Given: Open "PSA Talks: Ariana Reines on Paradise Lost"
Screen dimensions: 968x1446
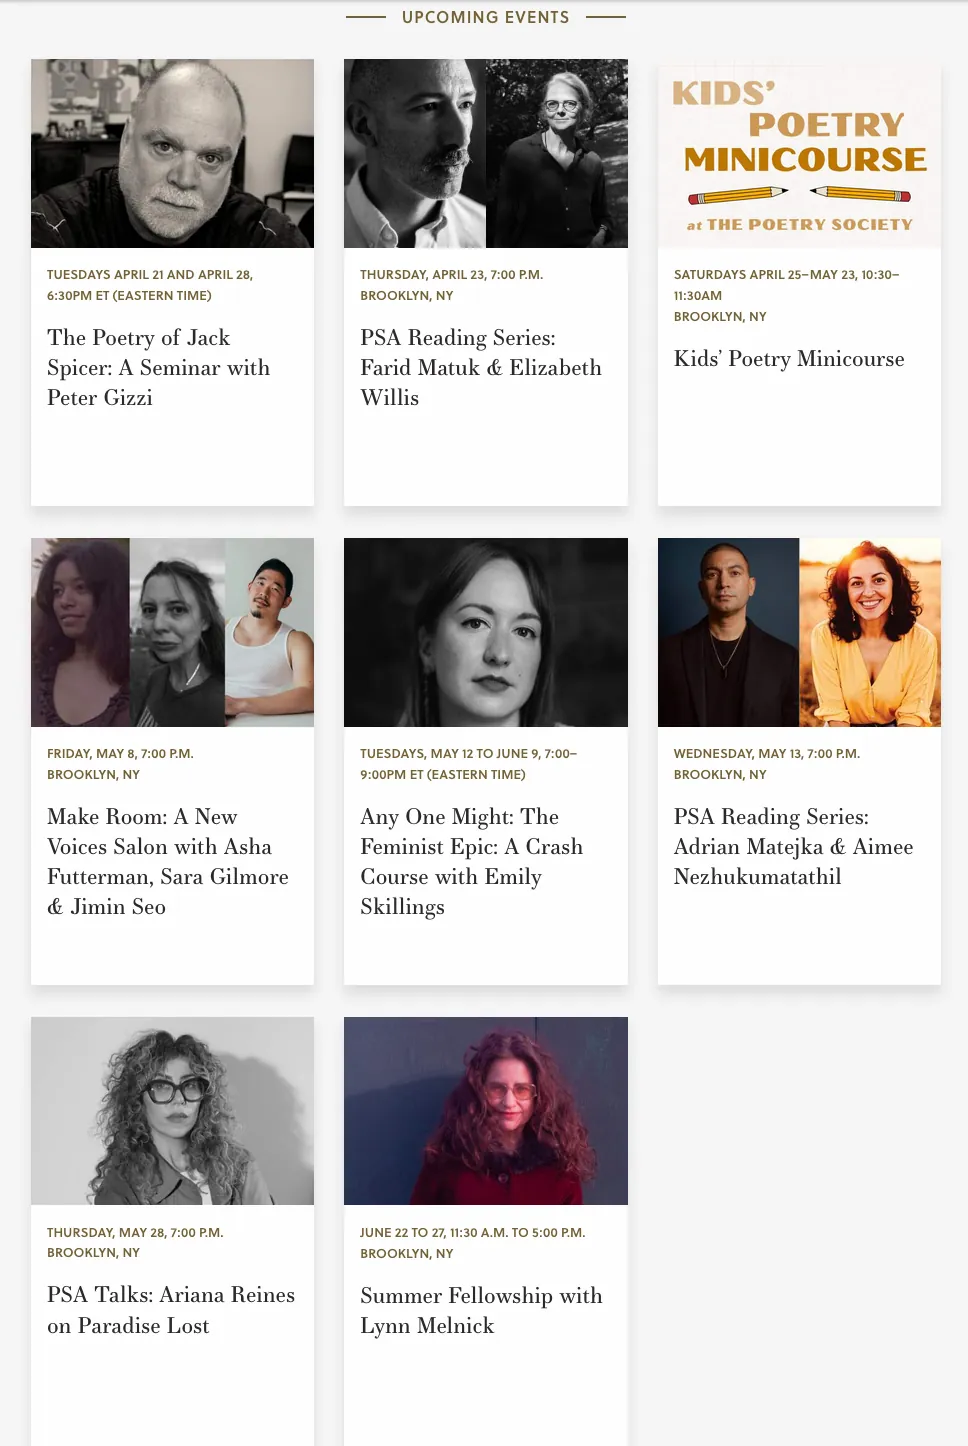Looking at the screenshot, I should pyautogui.click(x=171, y=1310).
